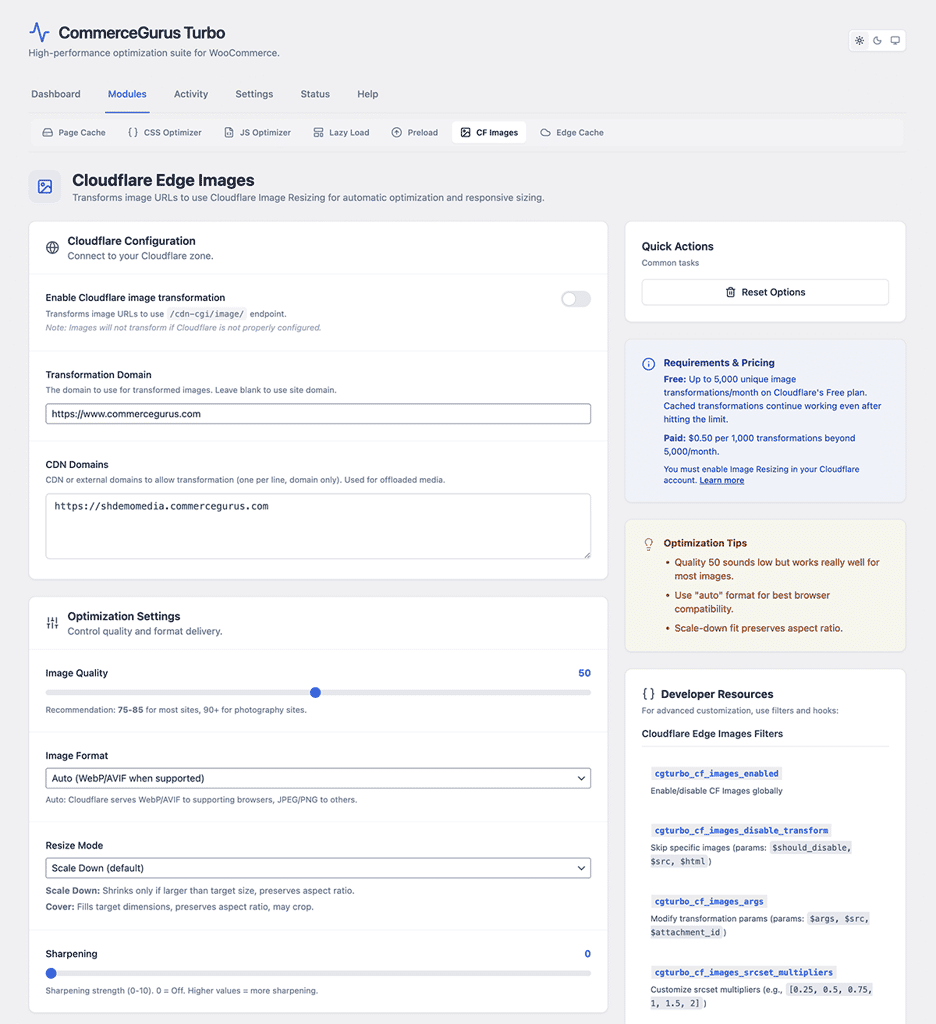Click the Preload arrow-circle icon
Screen dimensions: 936x1024
396,133
